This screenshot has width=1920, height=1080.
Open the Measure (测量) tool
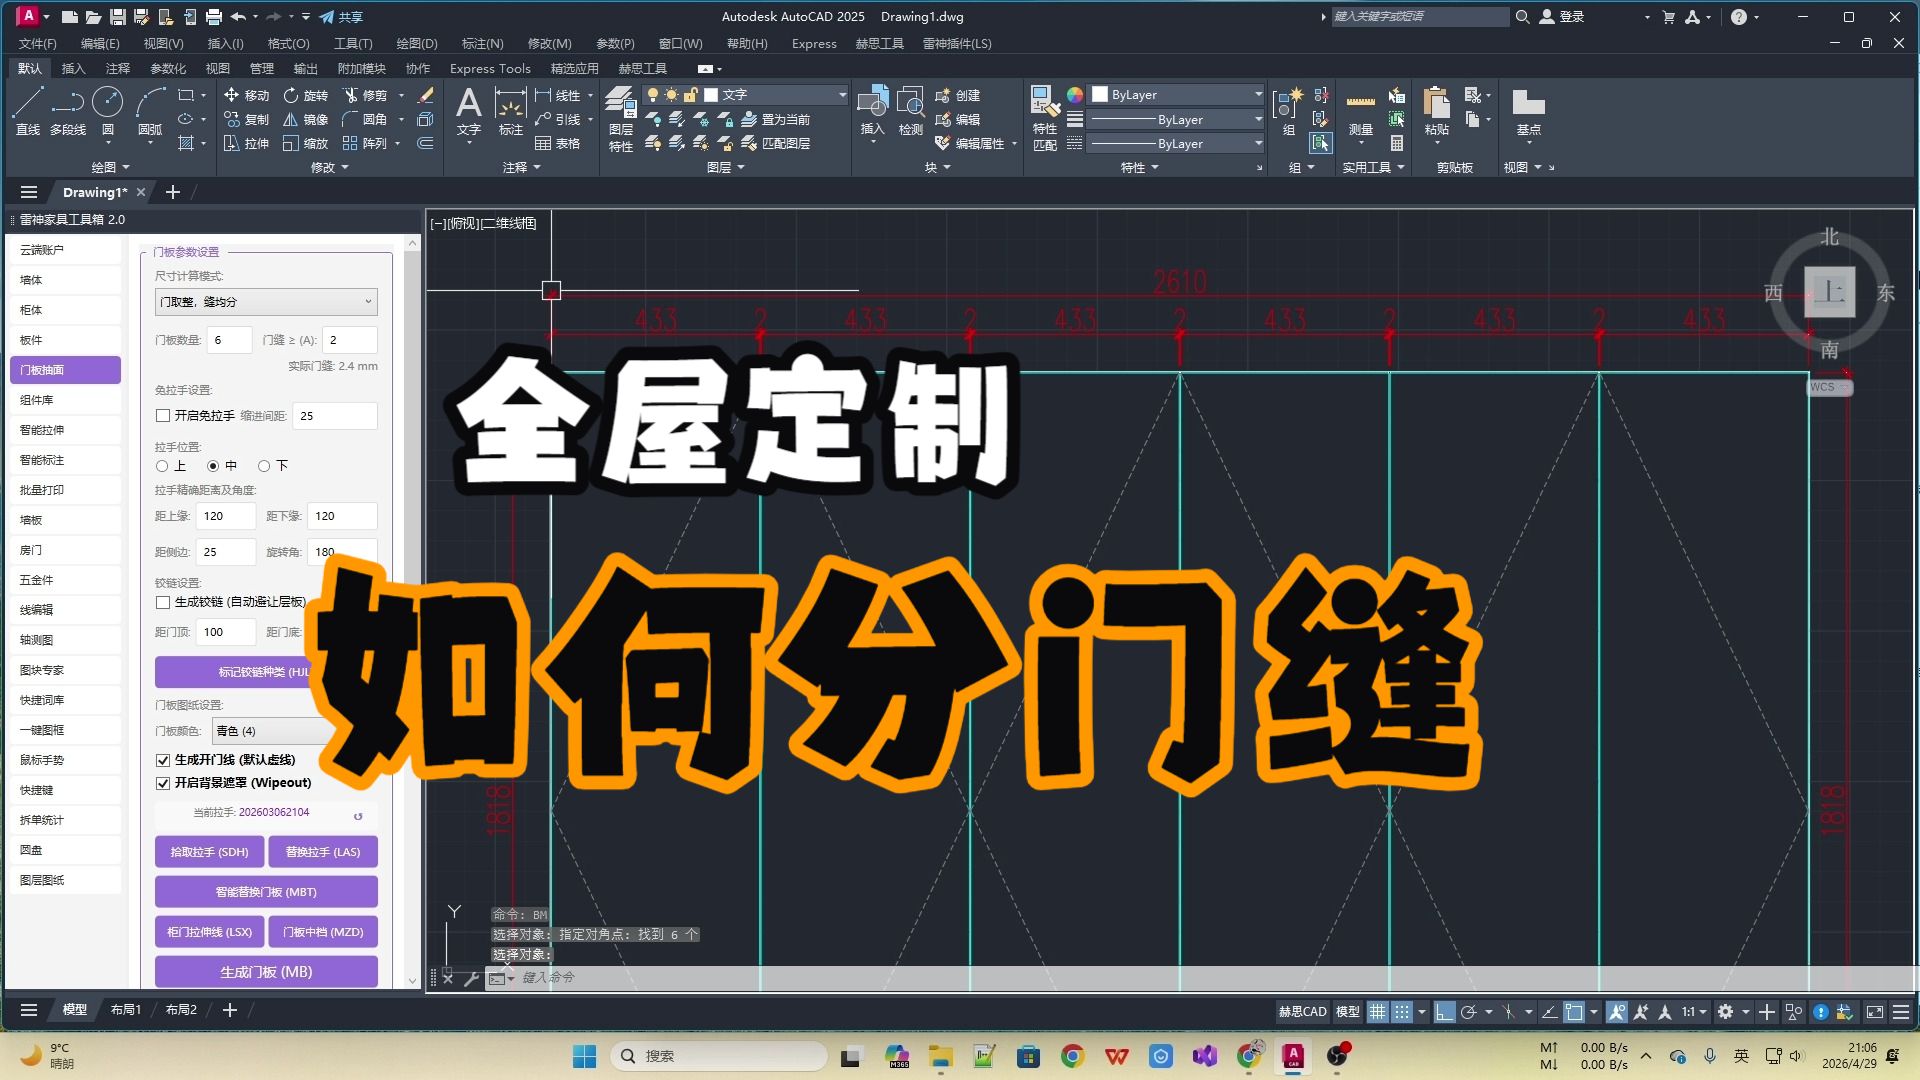coord(1360,113)
